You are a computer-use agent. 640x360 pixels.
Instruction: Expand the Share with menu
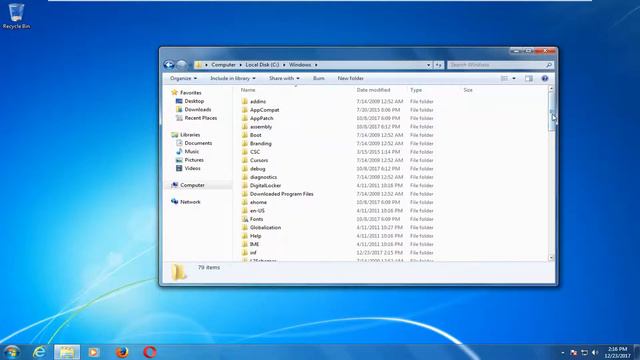pos(284,78)
